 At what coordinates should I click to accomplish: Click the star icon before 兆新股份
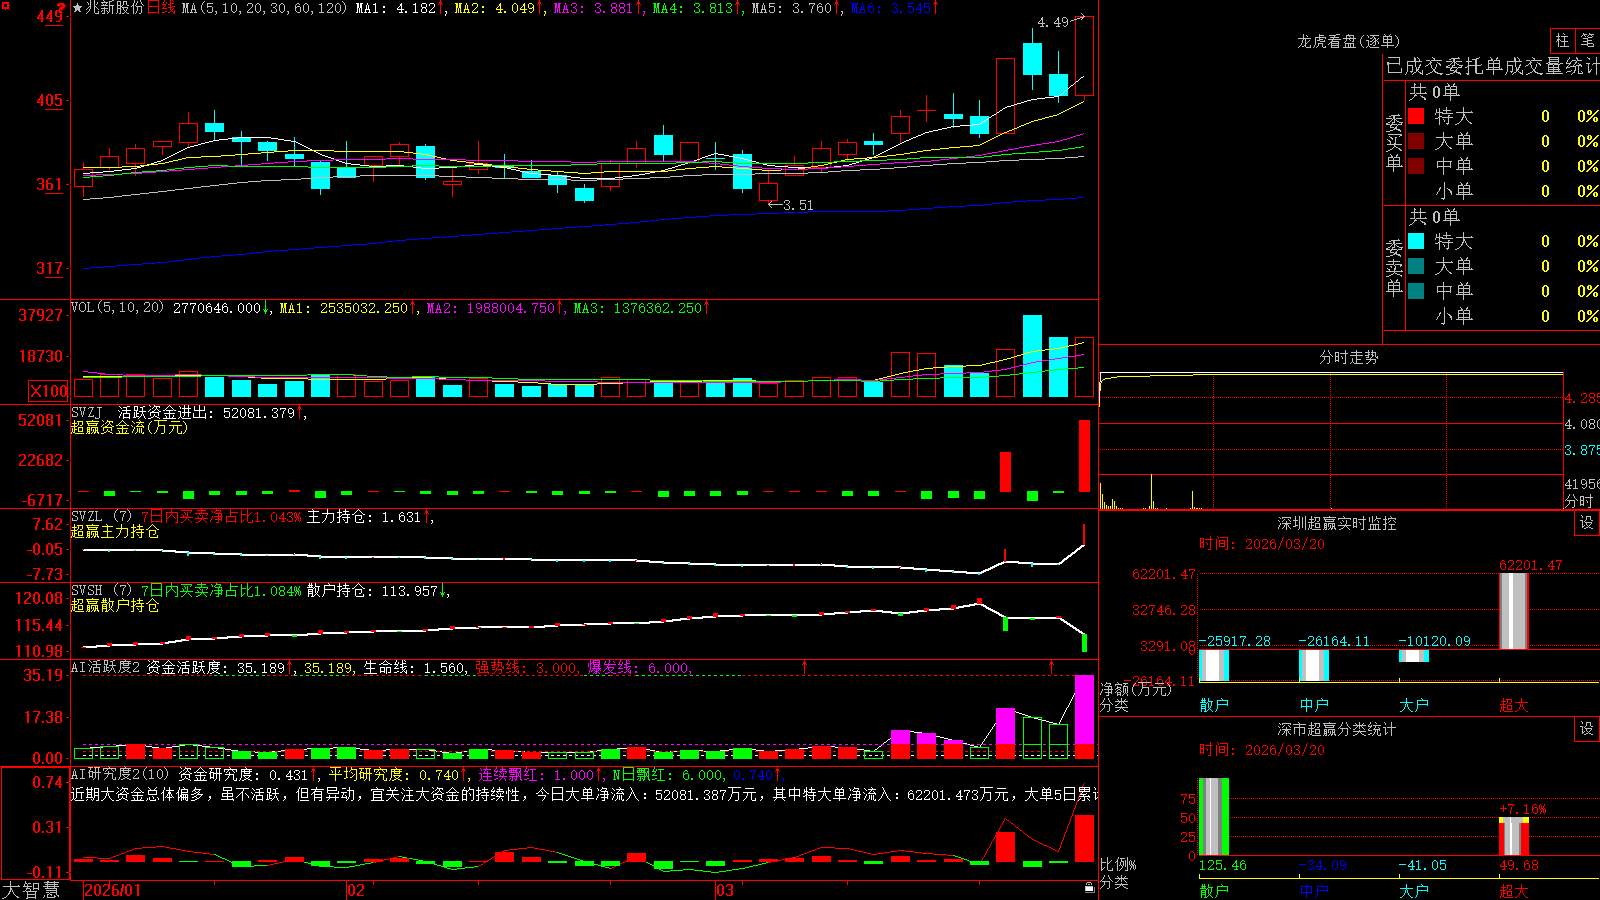point(77,8)
